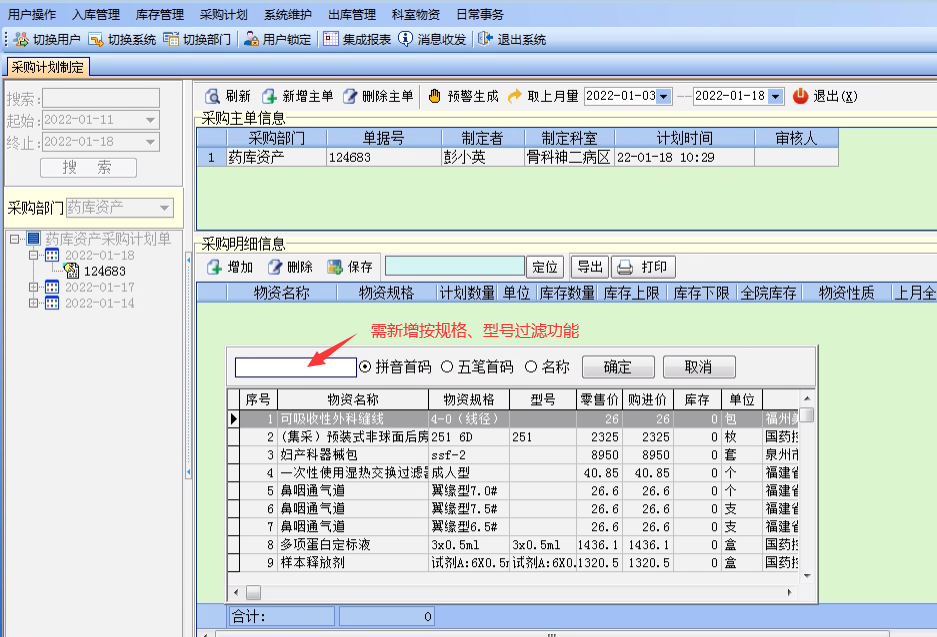Click the popup vertical scrollbar thumb

(x=807, y=415)
